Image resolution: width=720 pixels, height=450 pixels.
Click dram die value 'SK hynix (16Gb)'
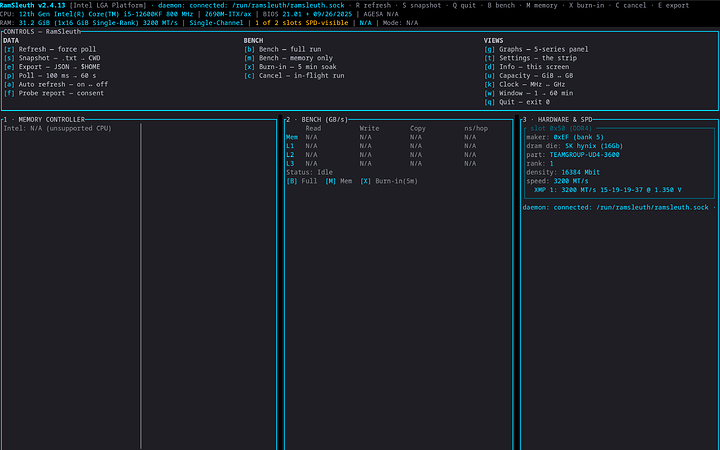pos(594,146)
